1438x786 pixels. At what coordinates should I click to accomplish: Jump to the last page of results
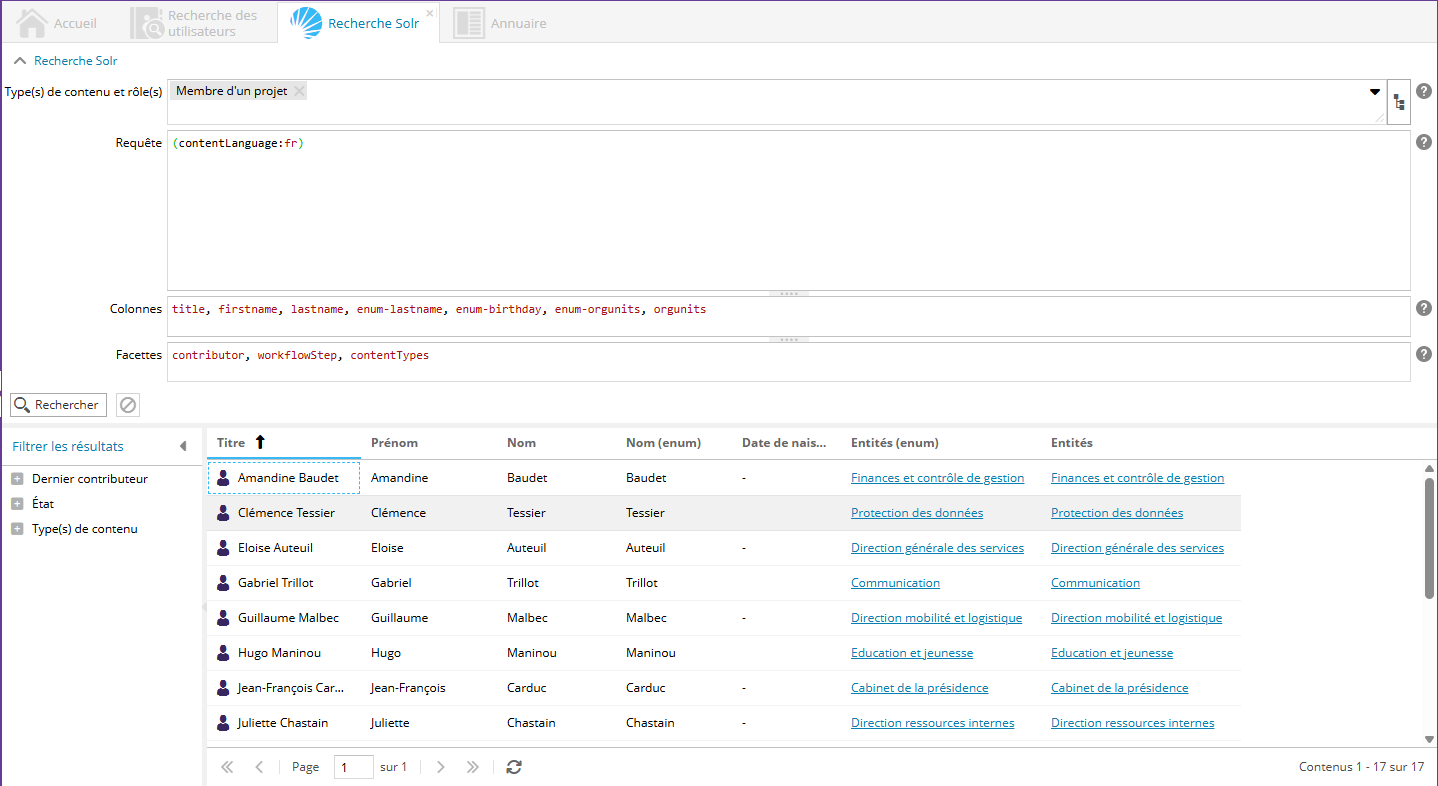pos(473,767)
